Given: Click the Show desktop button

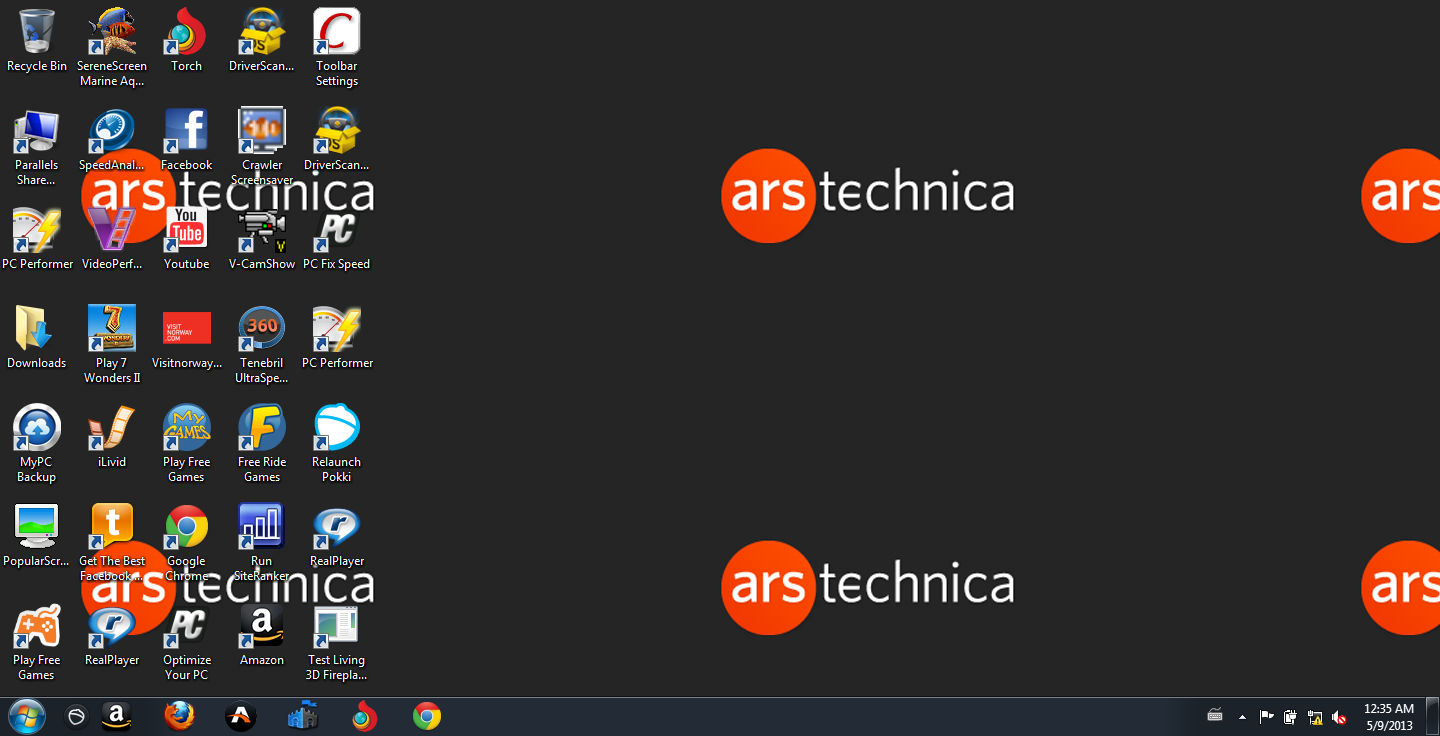Looking at the screenshot, I should pos(1433,717).
